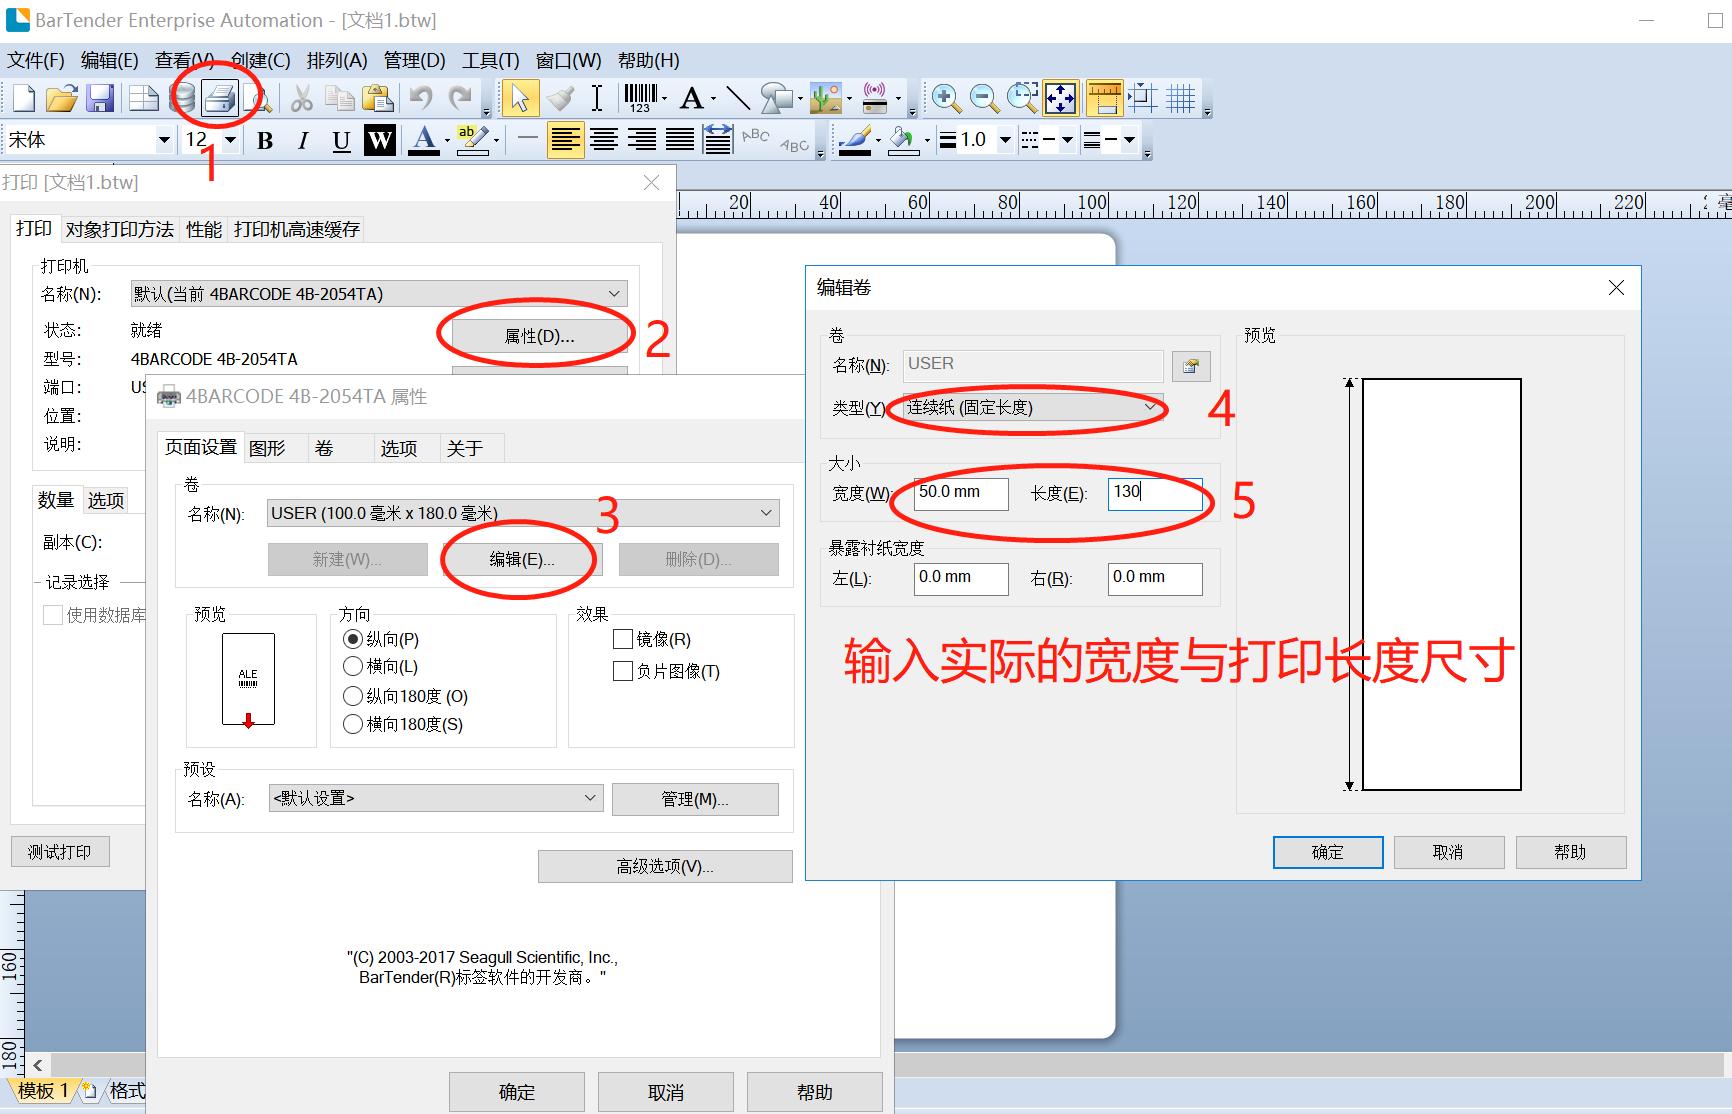Select the line drawing tool
Viewport: 1732px width, 1114px height.
coord(738,98)
